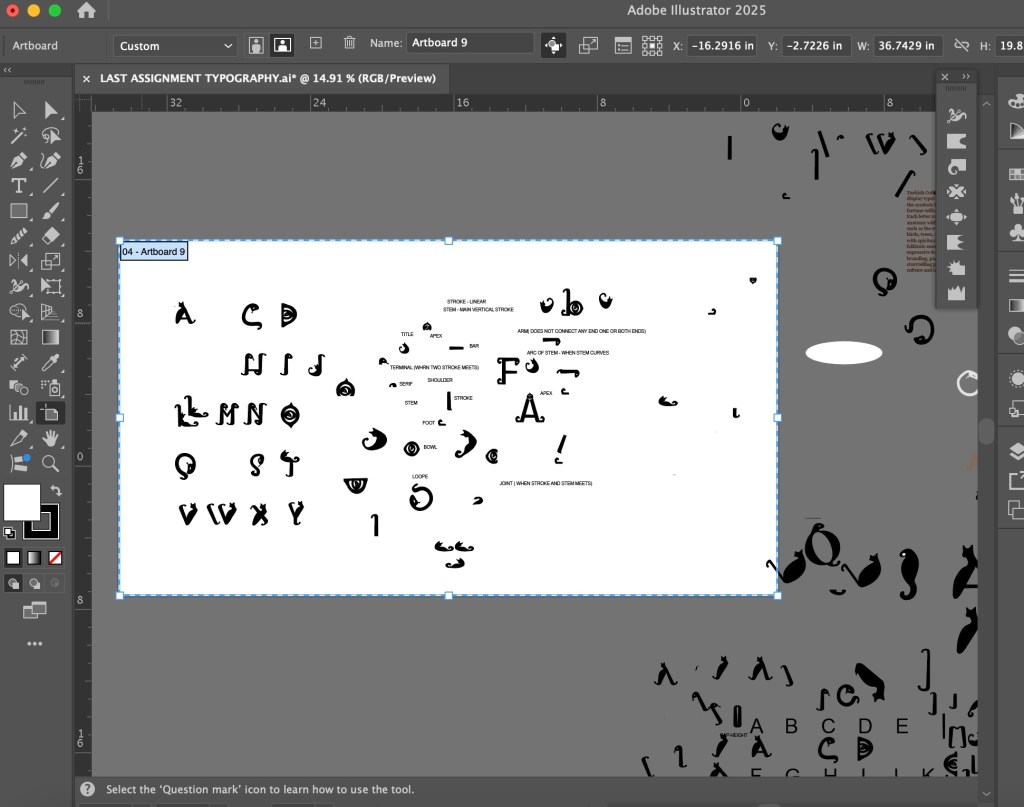Click the Delete Artboard trash icon
1024x807 pixels.
349,44
